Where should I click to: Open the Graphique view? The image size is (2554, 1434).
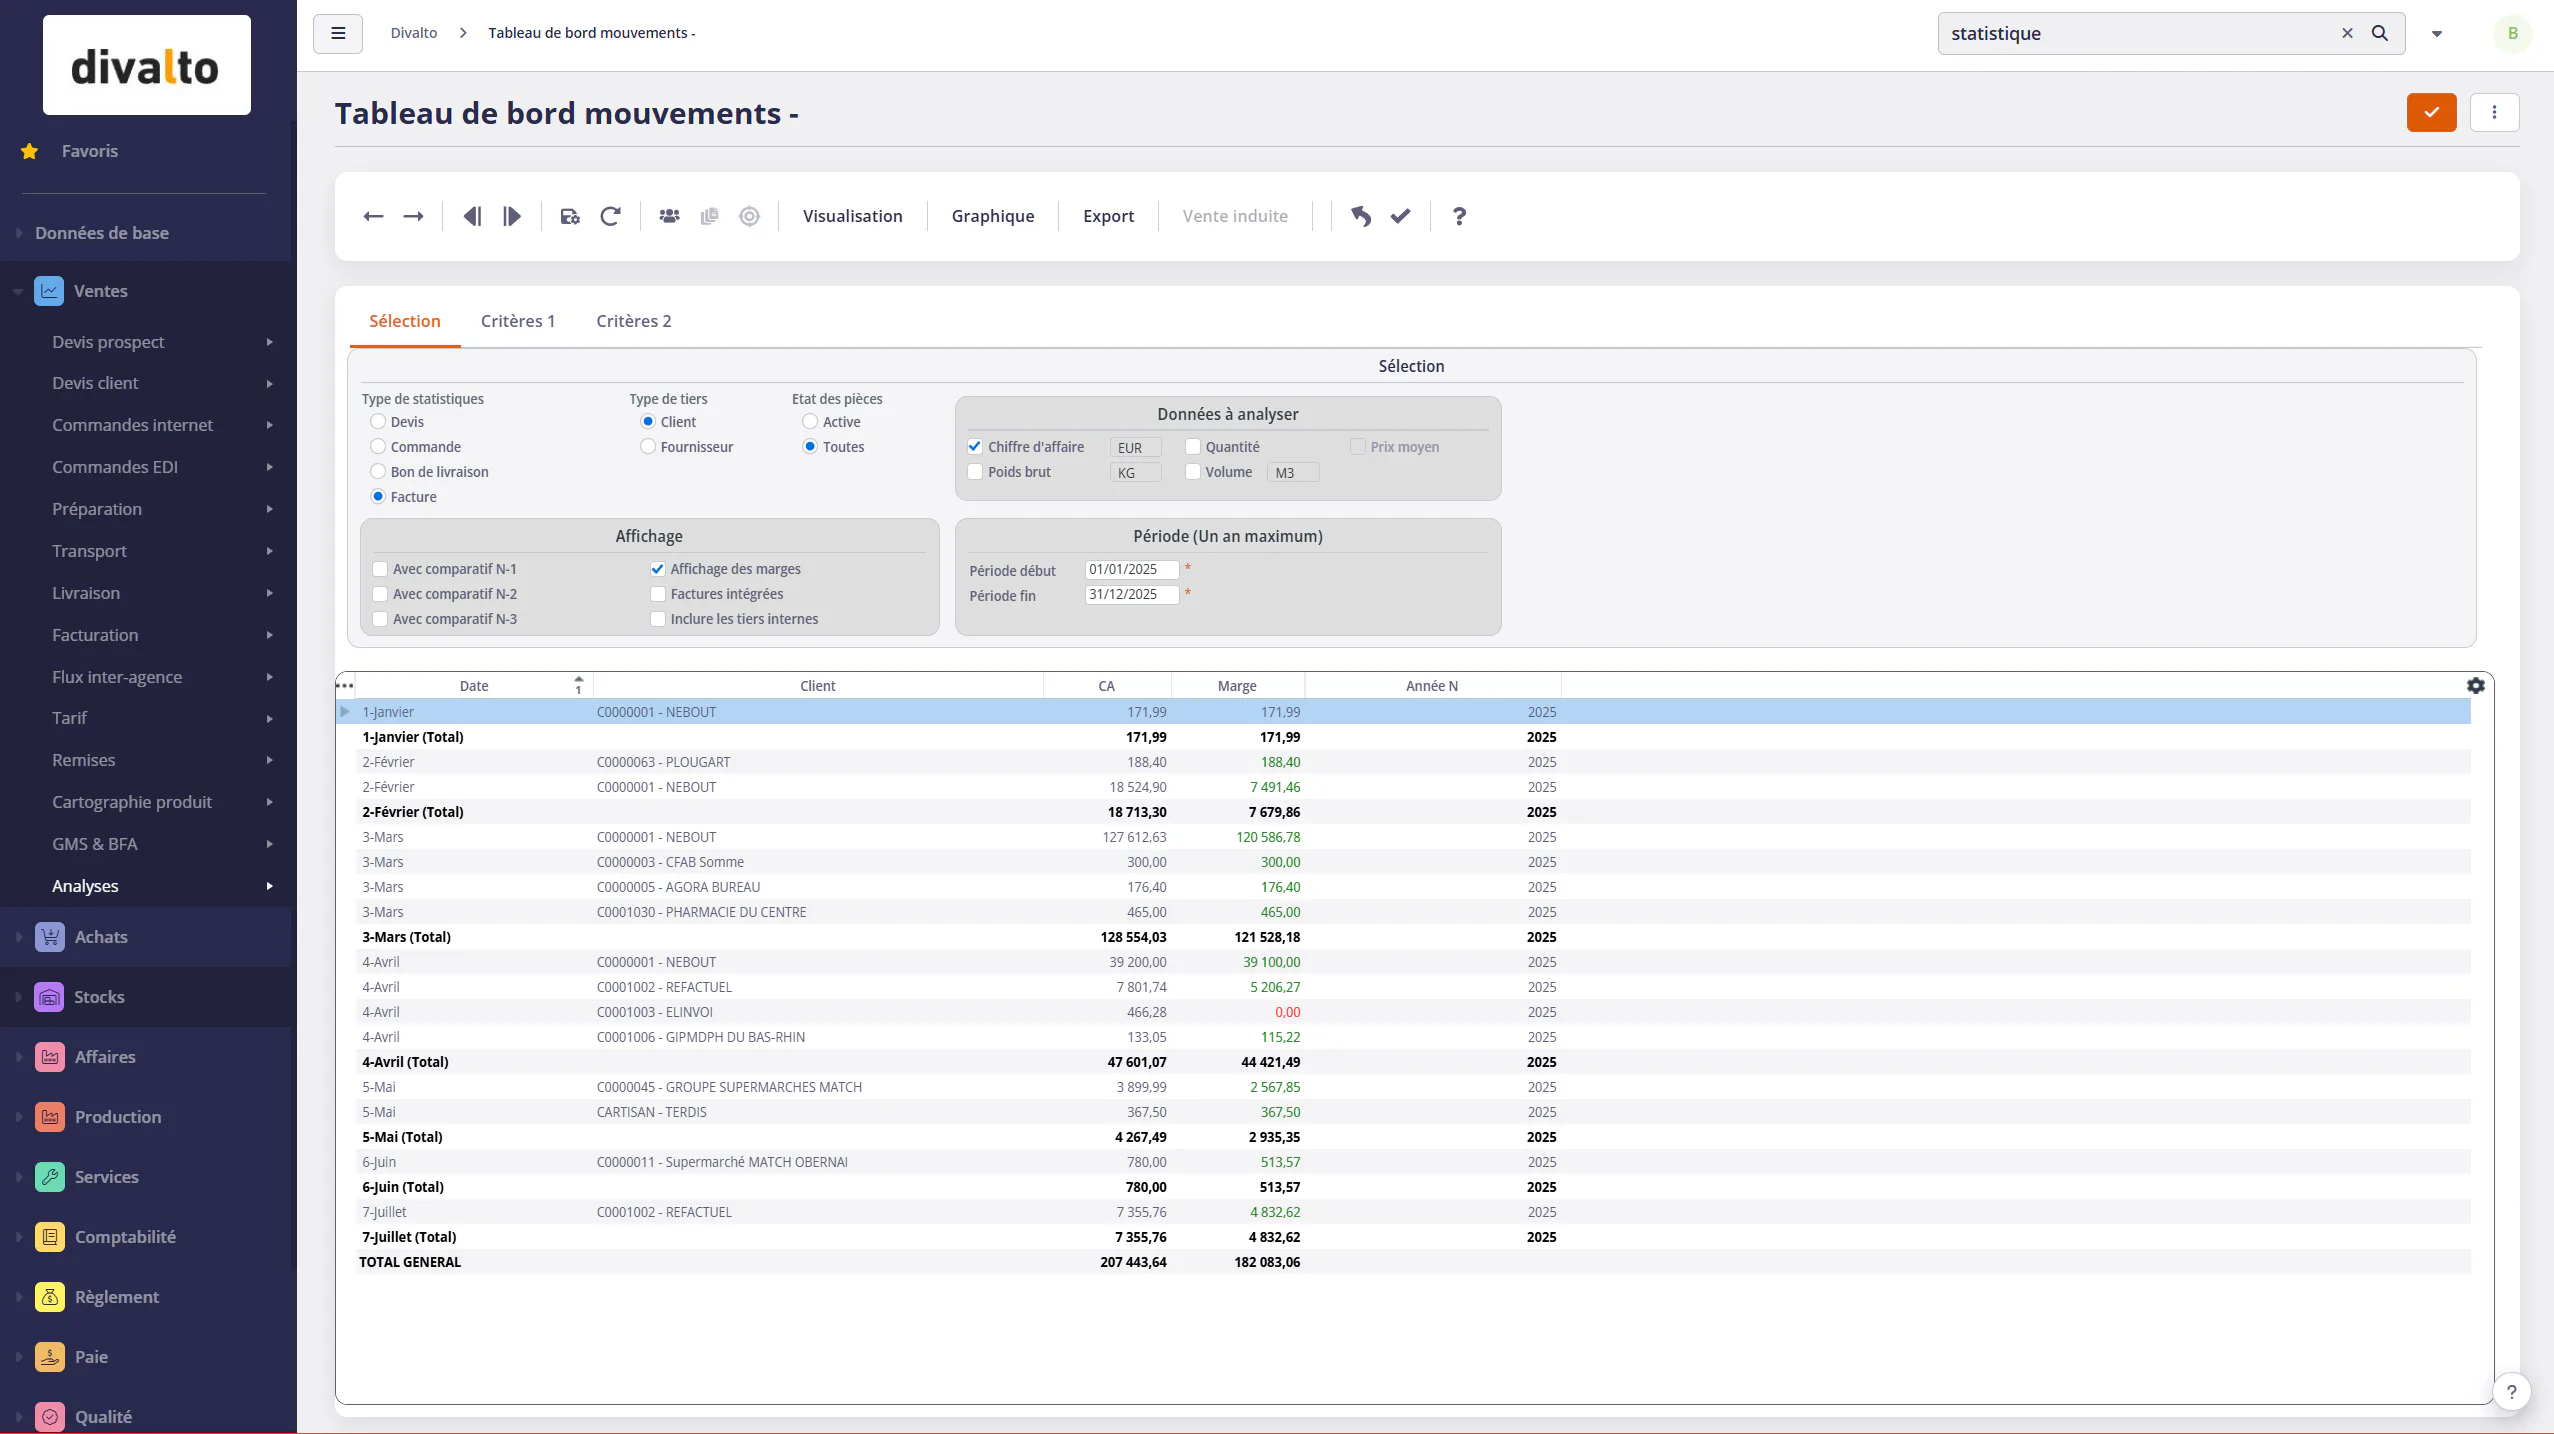(x=992, y=216)
